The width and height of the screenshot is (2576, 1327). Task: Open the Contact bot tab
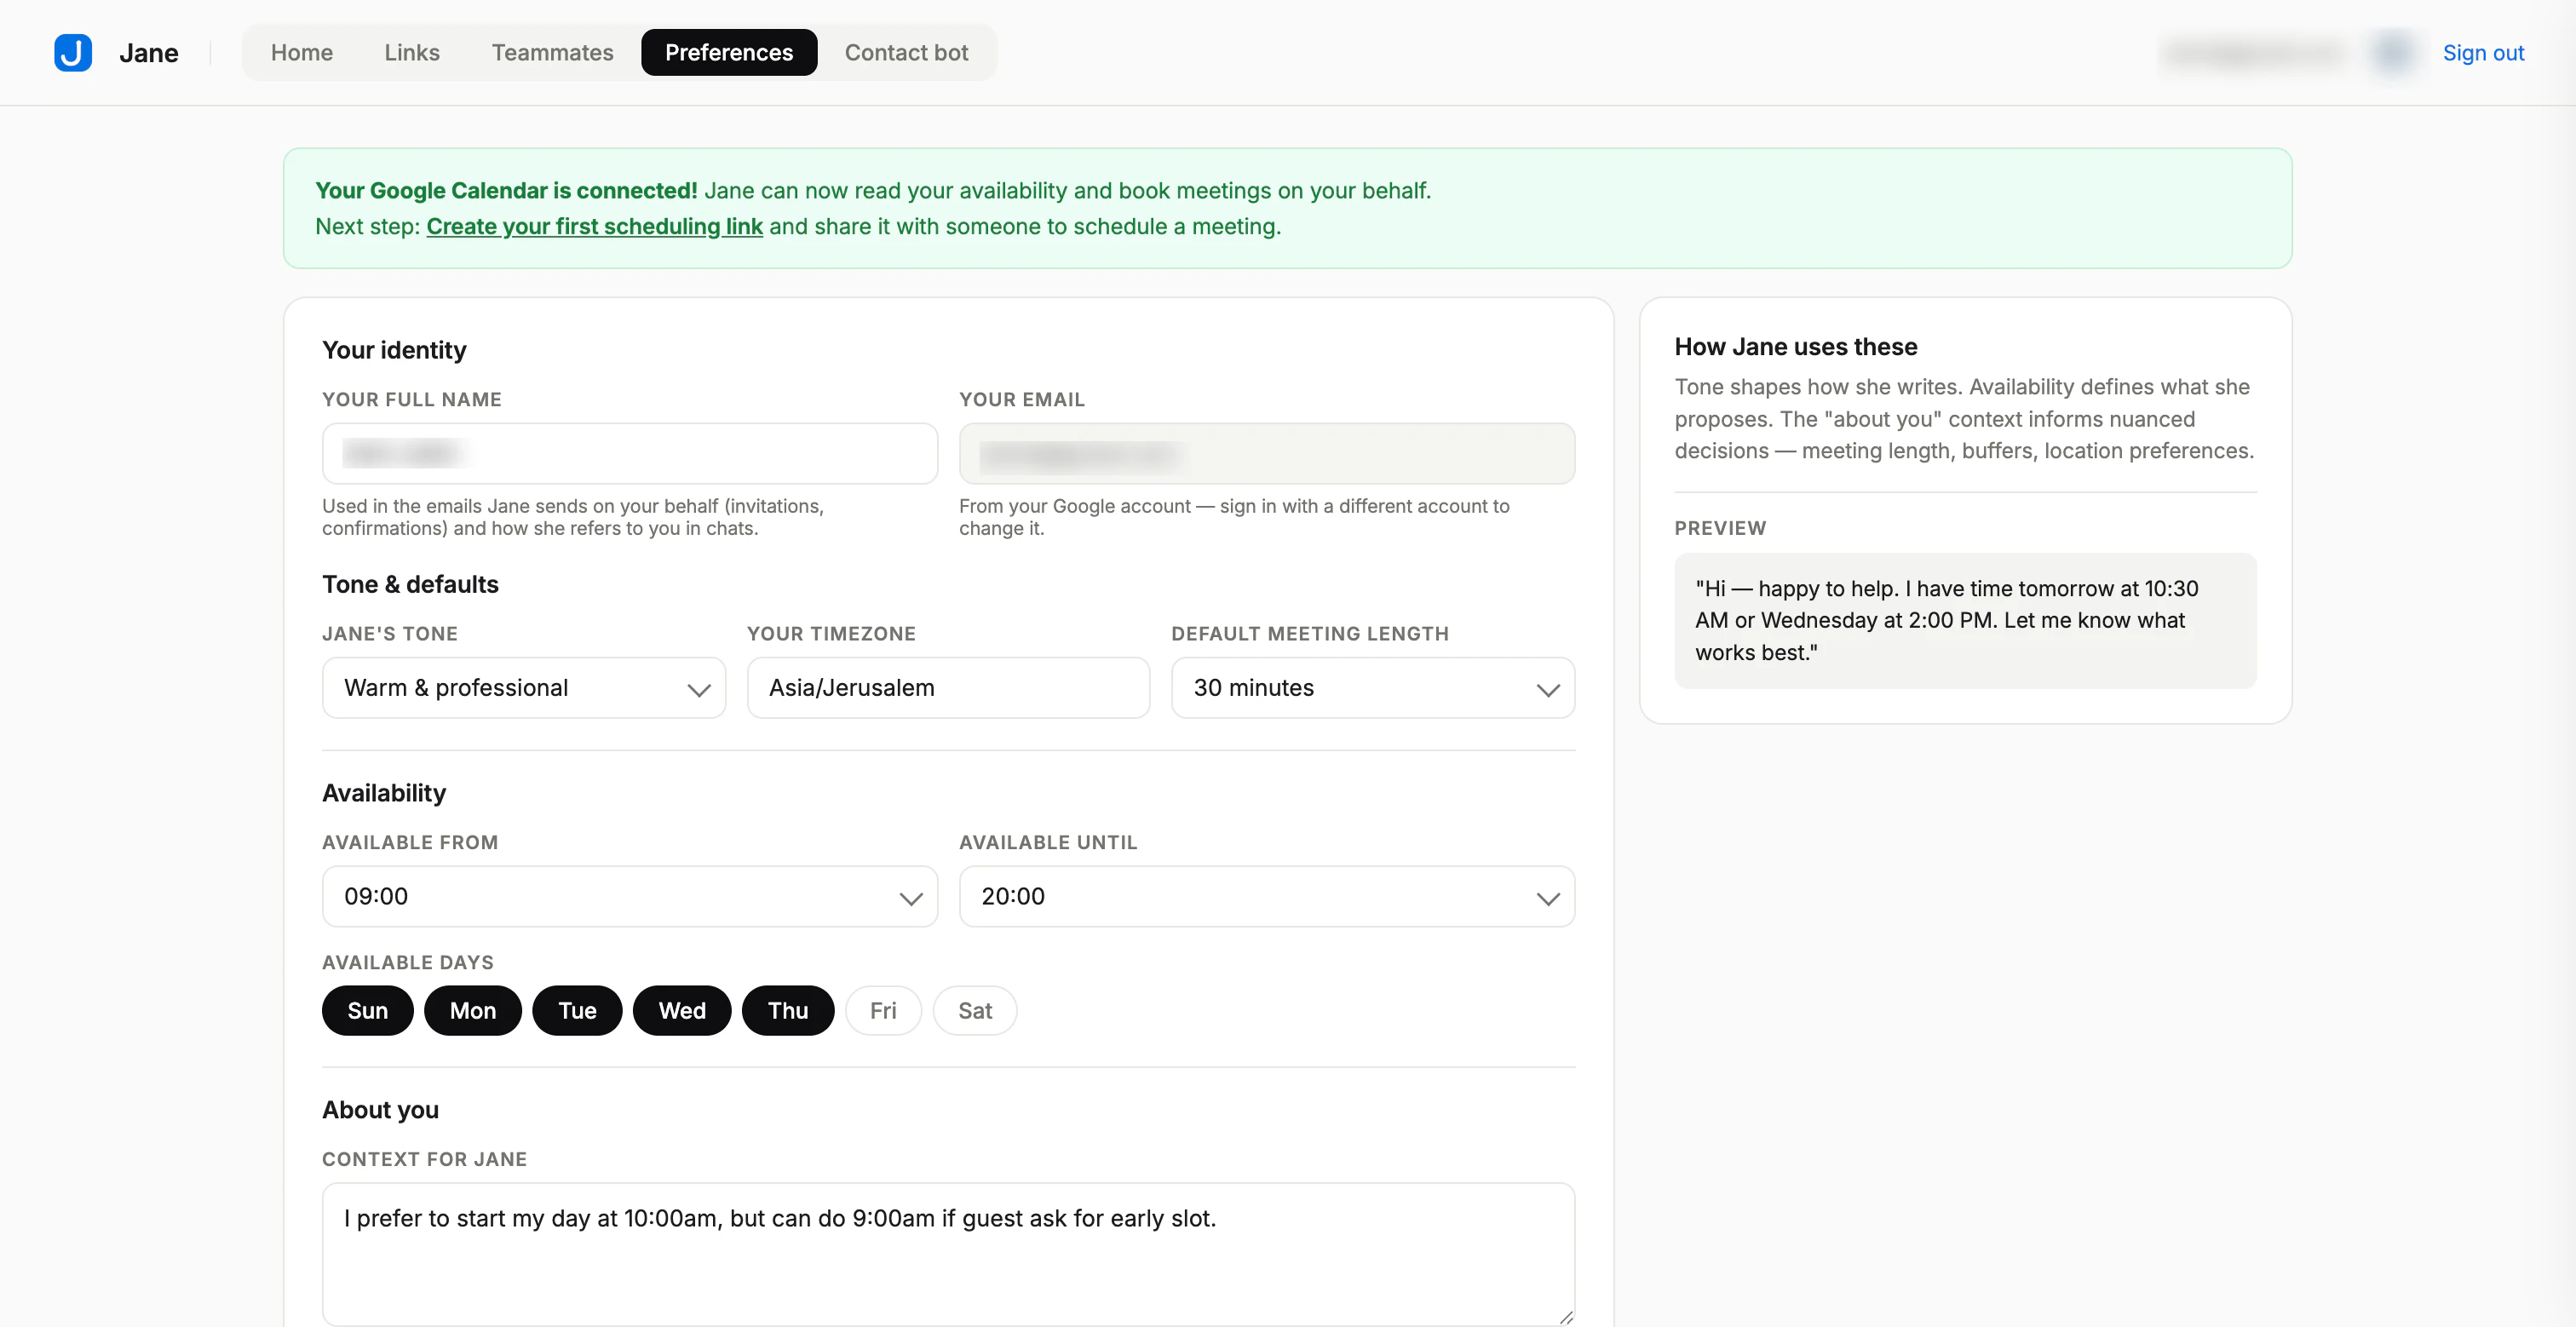pyautogui.click(x=906, y=52)
